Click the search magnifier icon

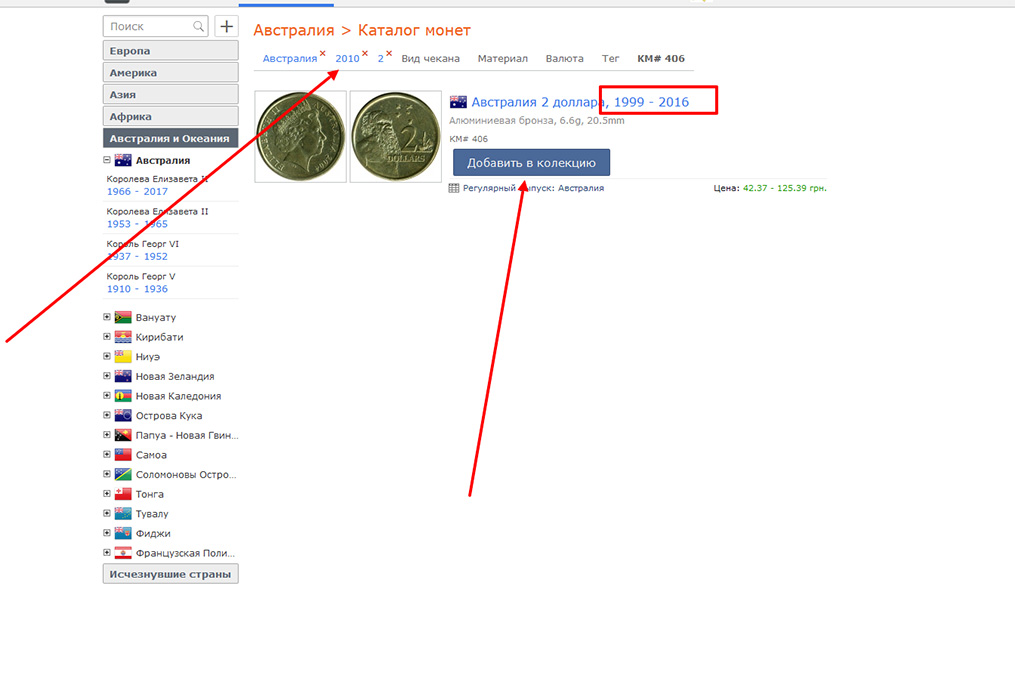199,27
